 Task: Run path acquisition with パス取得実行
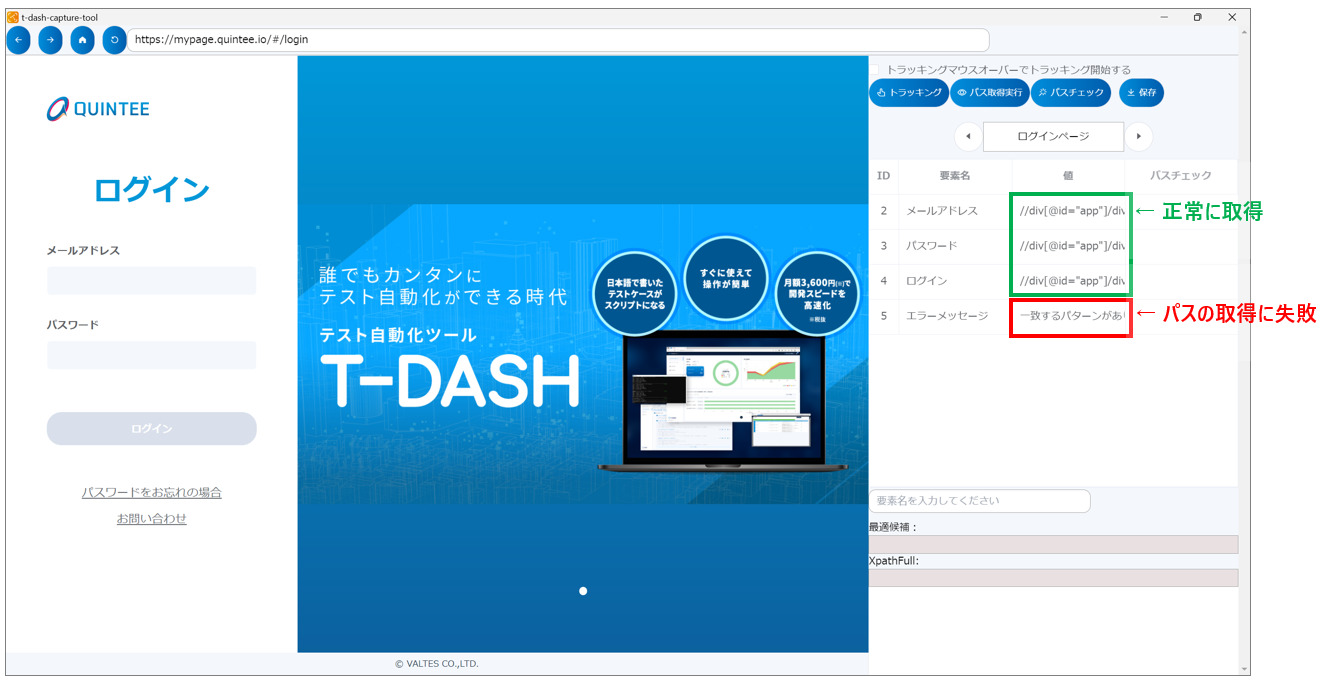[x=989, y=93]
